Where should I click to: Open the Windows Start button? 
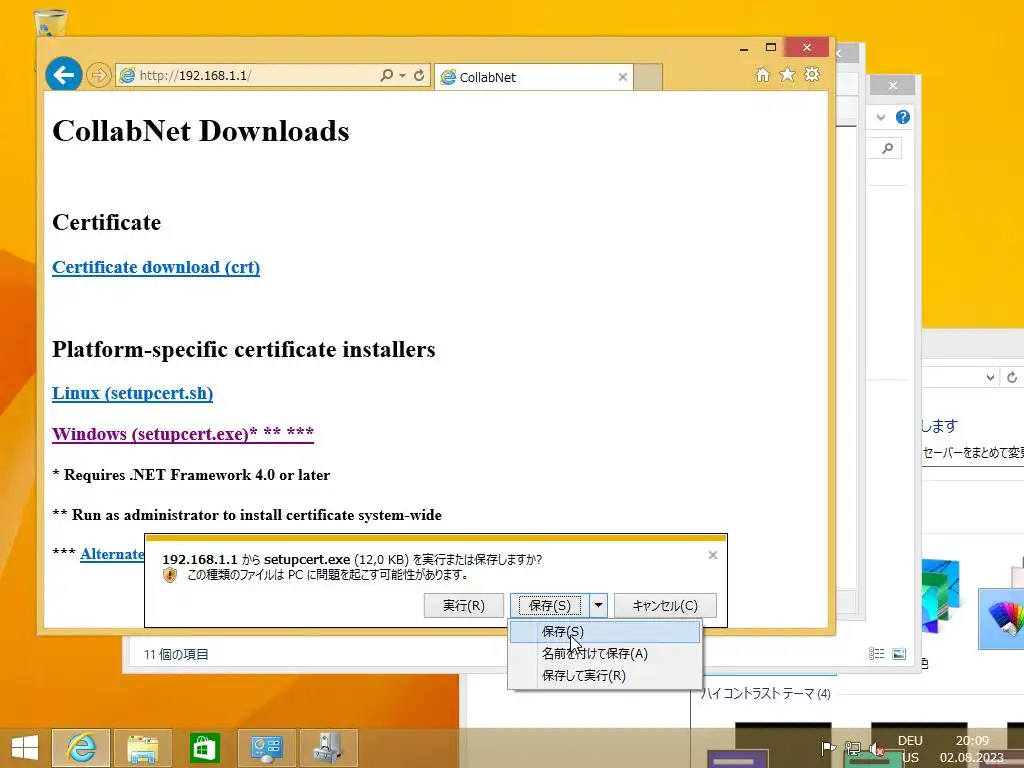(25, 748)
